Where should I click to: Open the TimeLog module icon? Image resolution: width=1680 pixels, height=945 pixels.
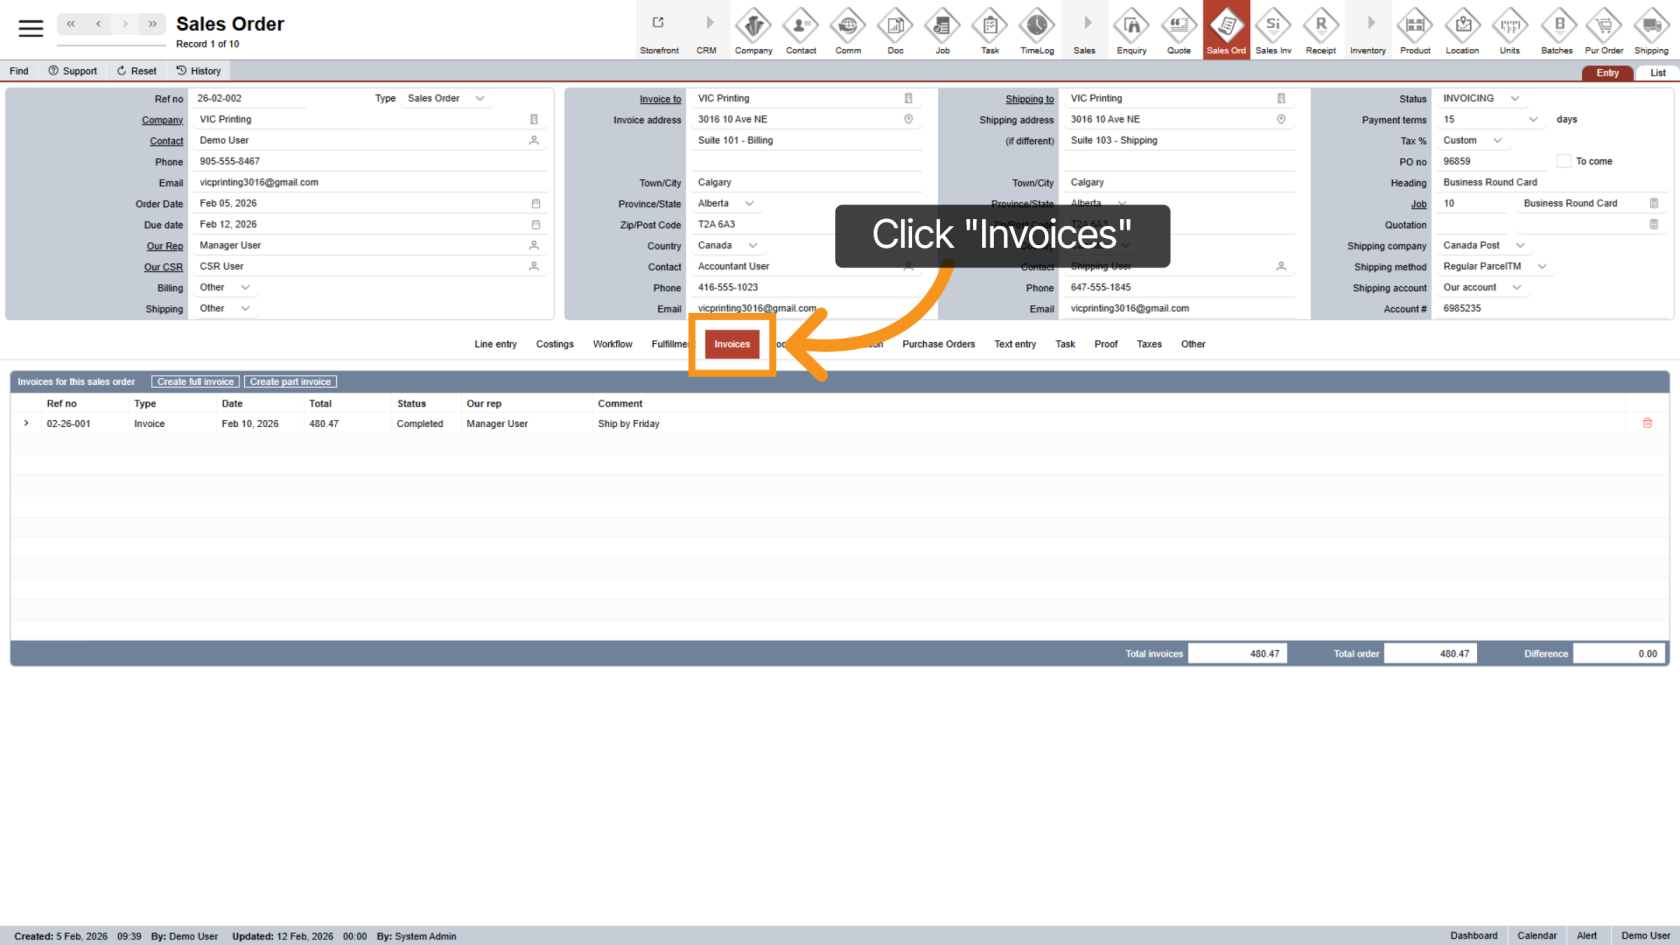tap(1037, 30)
